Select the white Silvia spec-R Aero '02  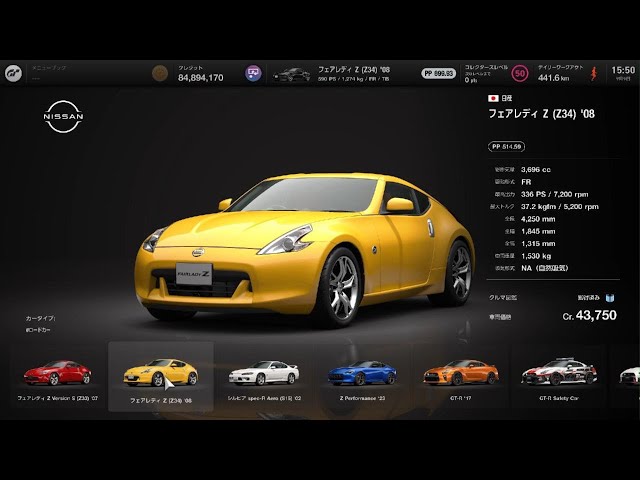264,378
